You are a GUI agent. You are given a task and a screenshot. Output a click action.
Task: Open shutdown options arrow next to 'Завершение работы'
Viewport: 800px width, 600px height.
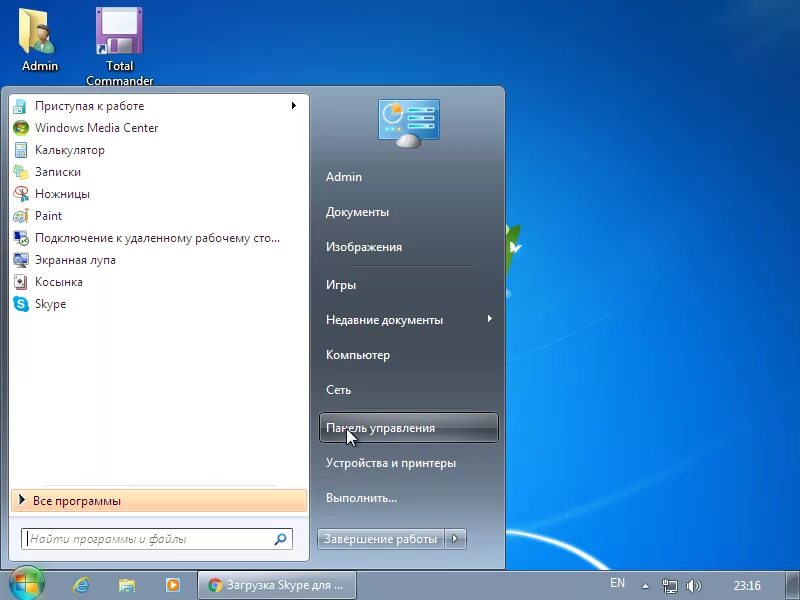[x=455, y=539]
